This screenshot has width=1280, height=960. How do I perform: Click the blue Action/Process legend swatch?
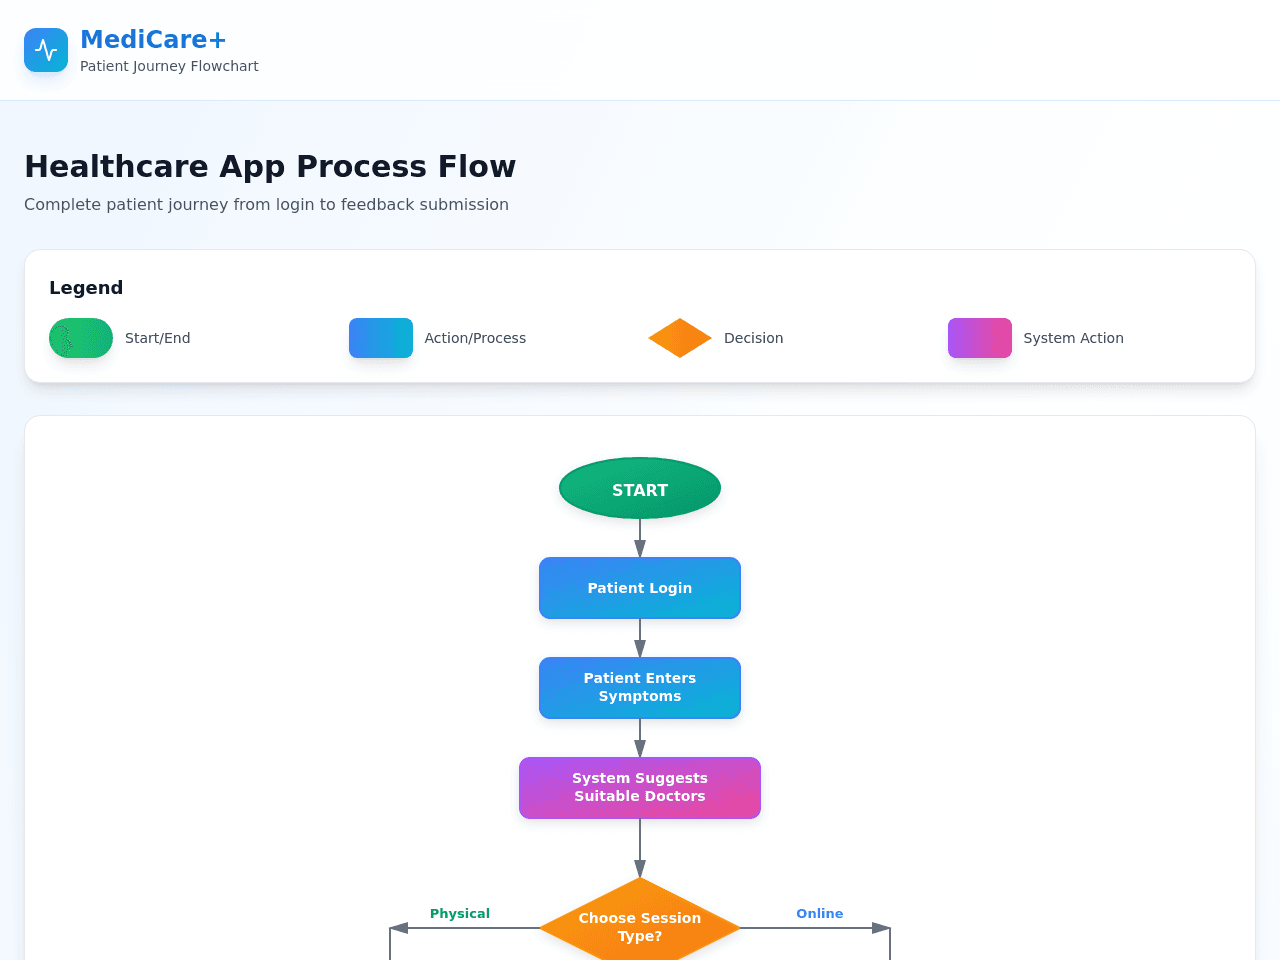point(381,338)
